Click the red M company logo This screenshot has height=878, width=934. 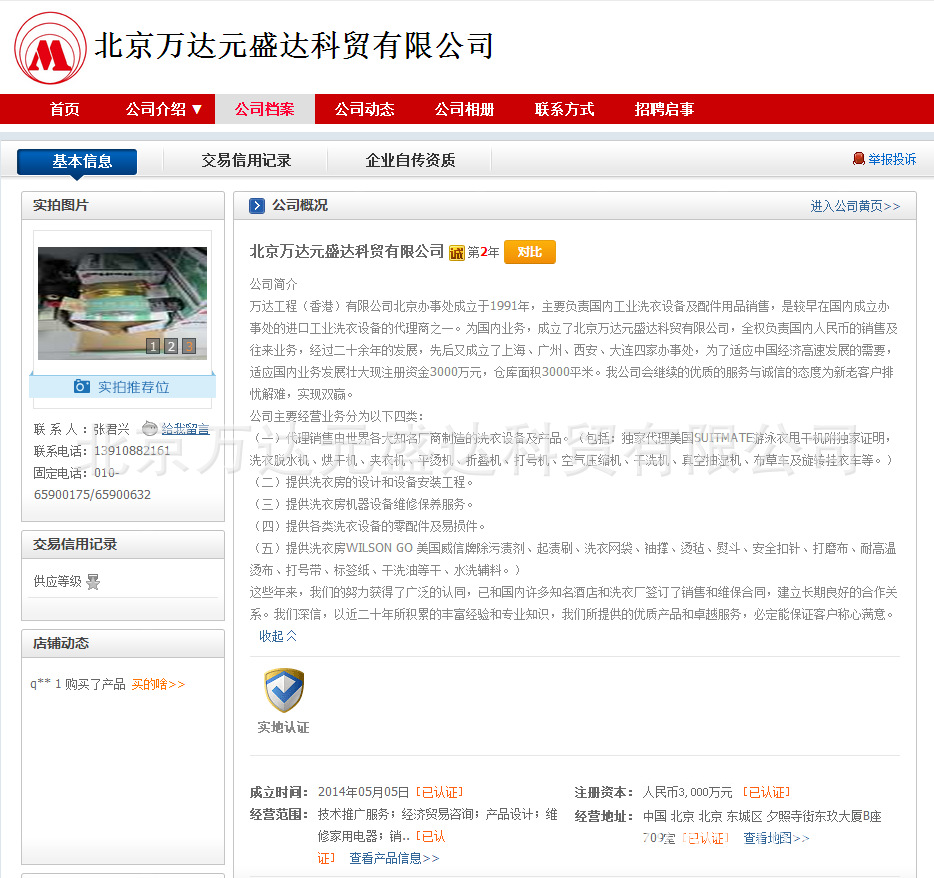pos(50,48)
